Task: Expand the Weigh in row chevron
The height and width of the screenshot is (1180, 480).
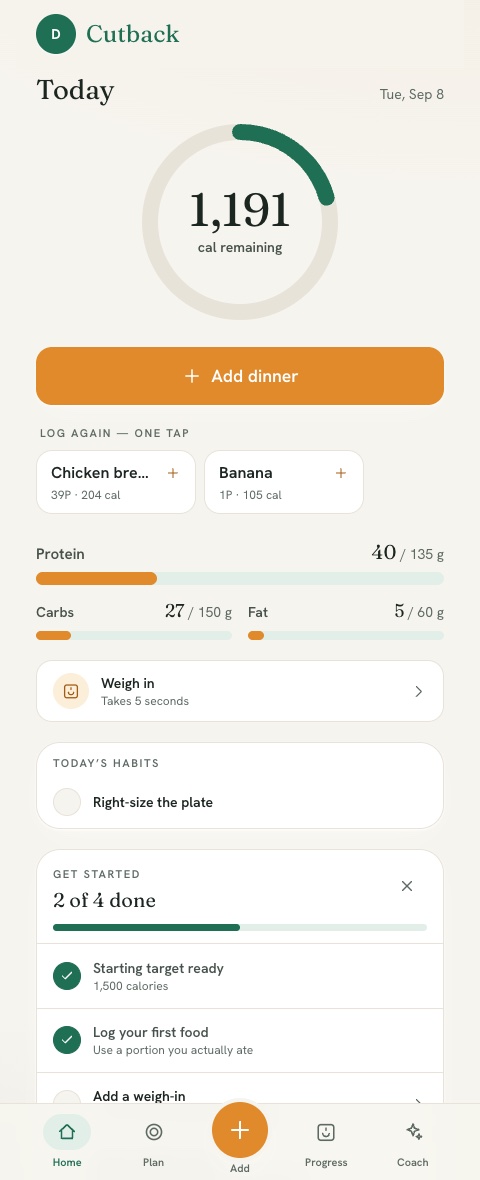Action: pyautogui.click(x=419, y=692)
